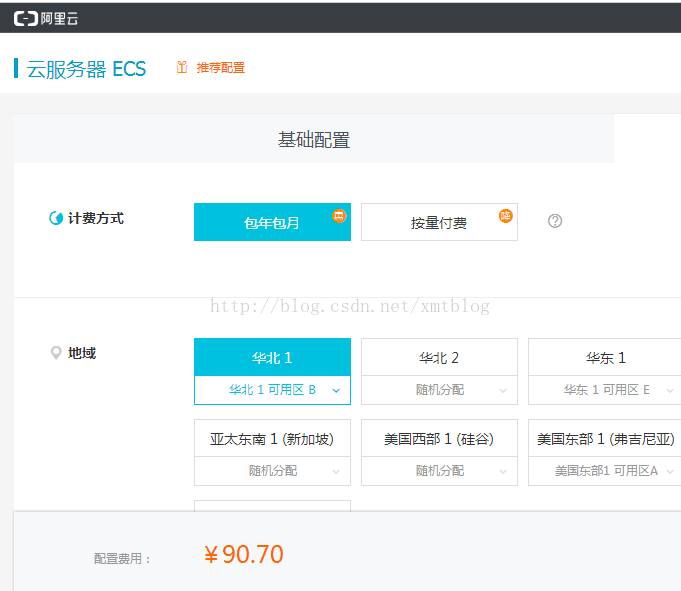Expand 华东 1 可用区 E zone dropdown
The height and width of the screenshot is (591, 681).
605,390
